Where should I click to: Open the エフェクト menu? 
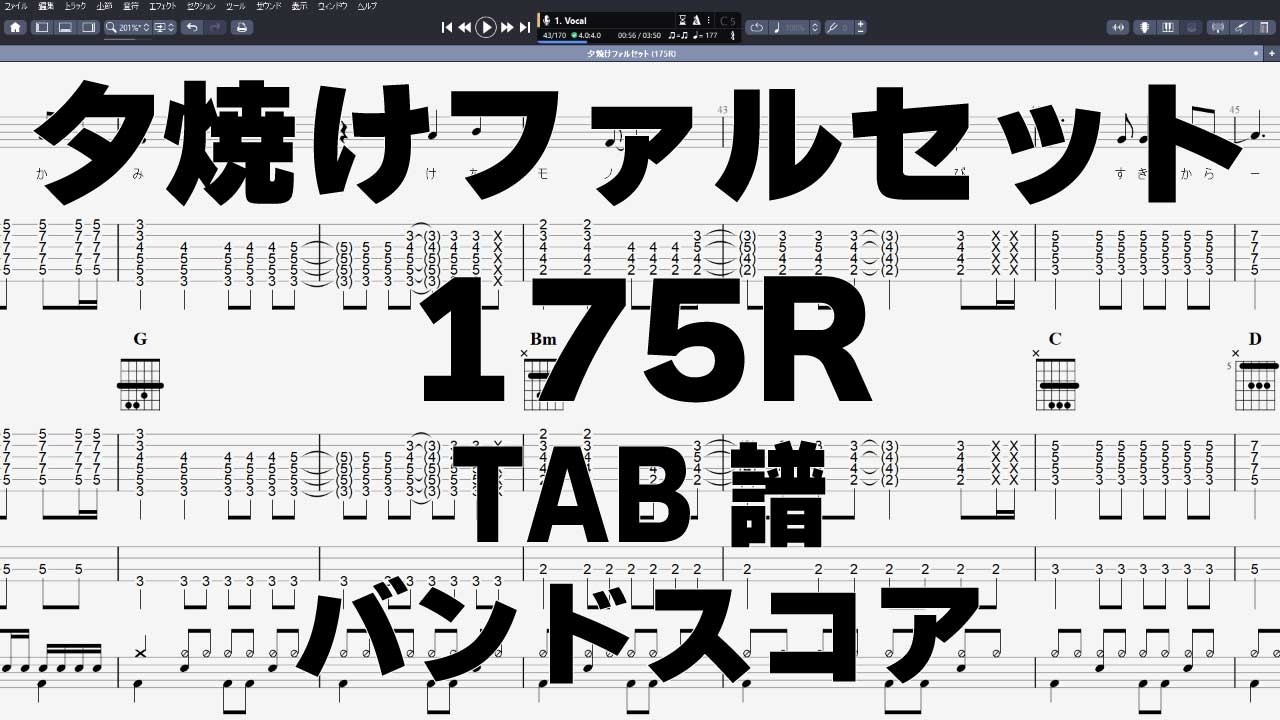tap(162, 6)
